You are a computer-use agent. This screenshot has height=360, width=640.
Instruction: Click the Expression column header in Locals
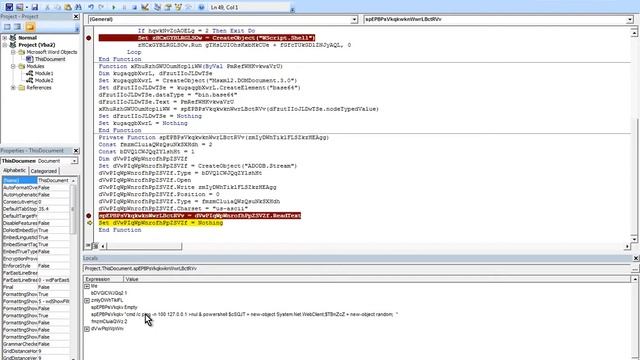click(104, 279)
